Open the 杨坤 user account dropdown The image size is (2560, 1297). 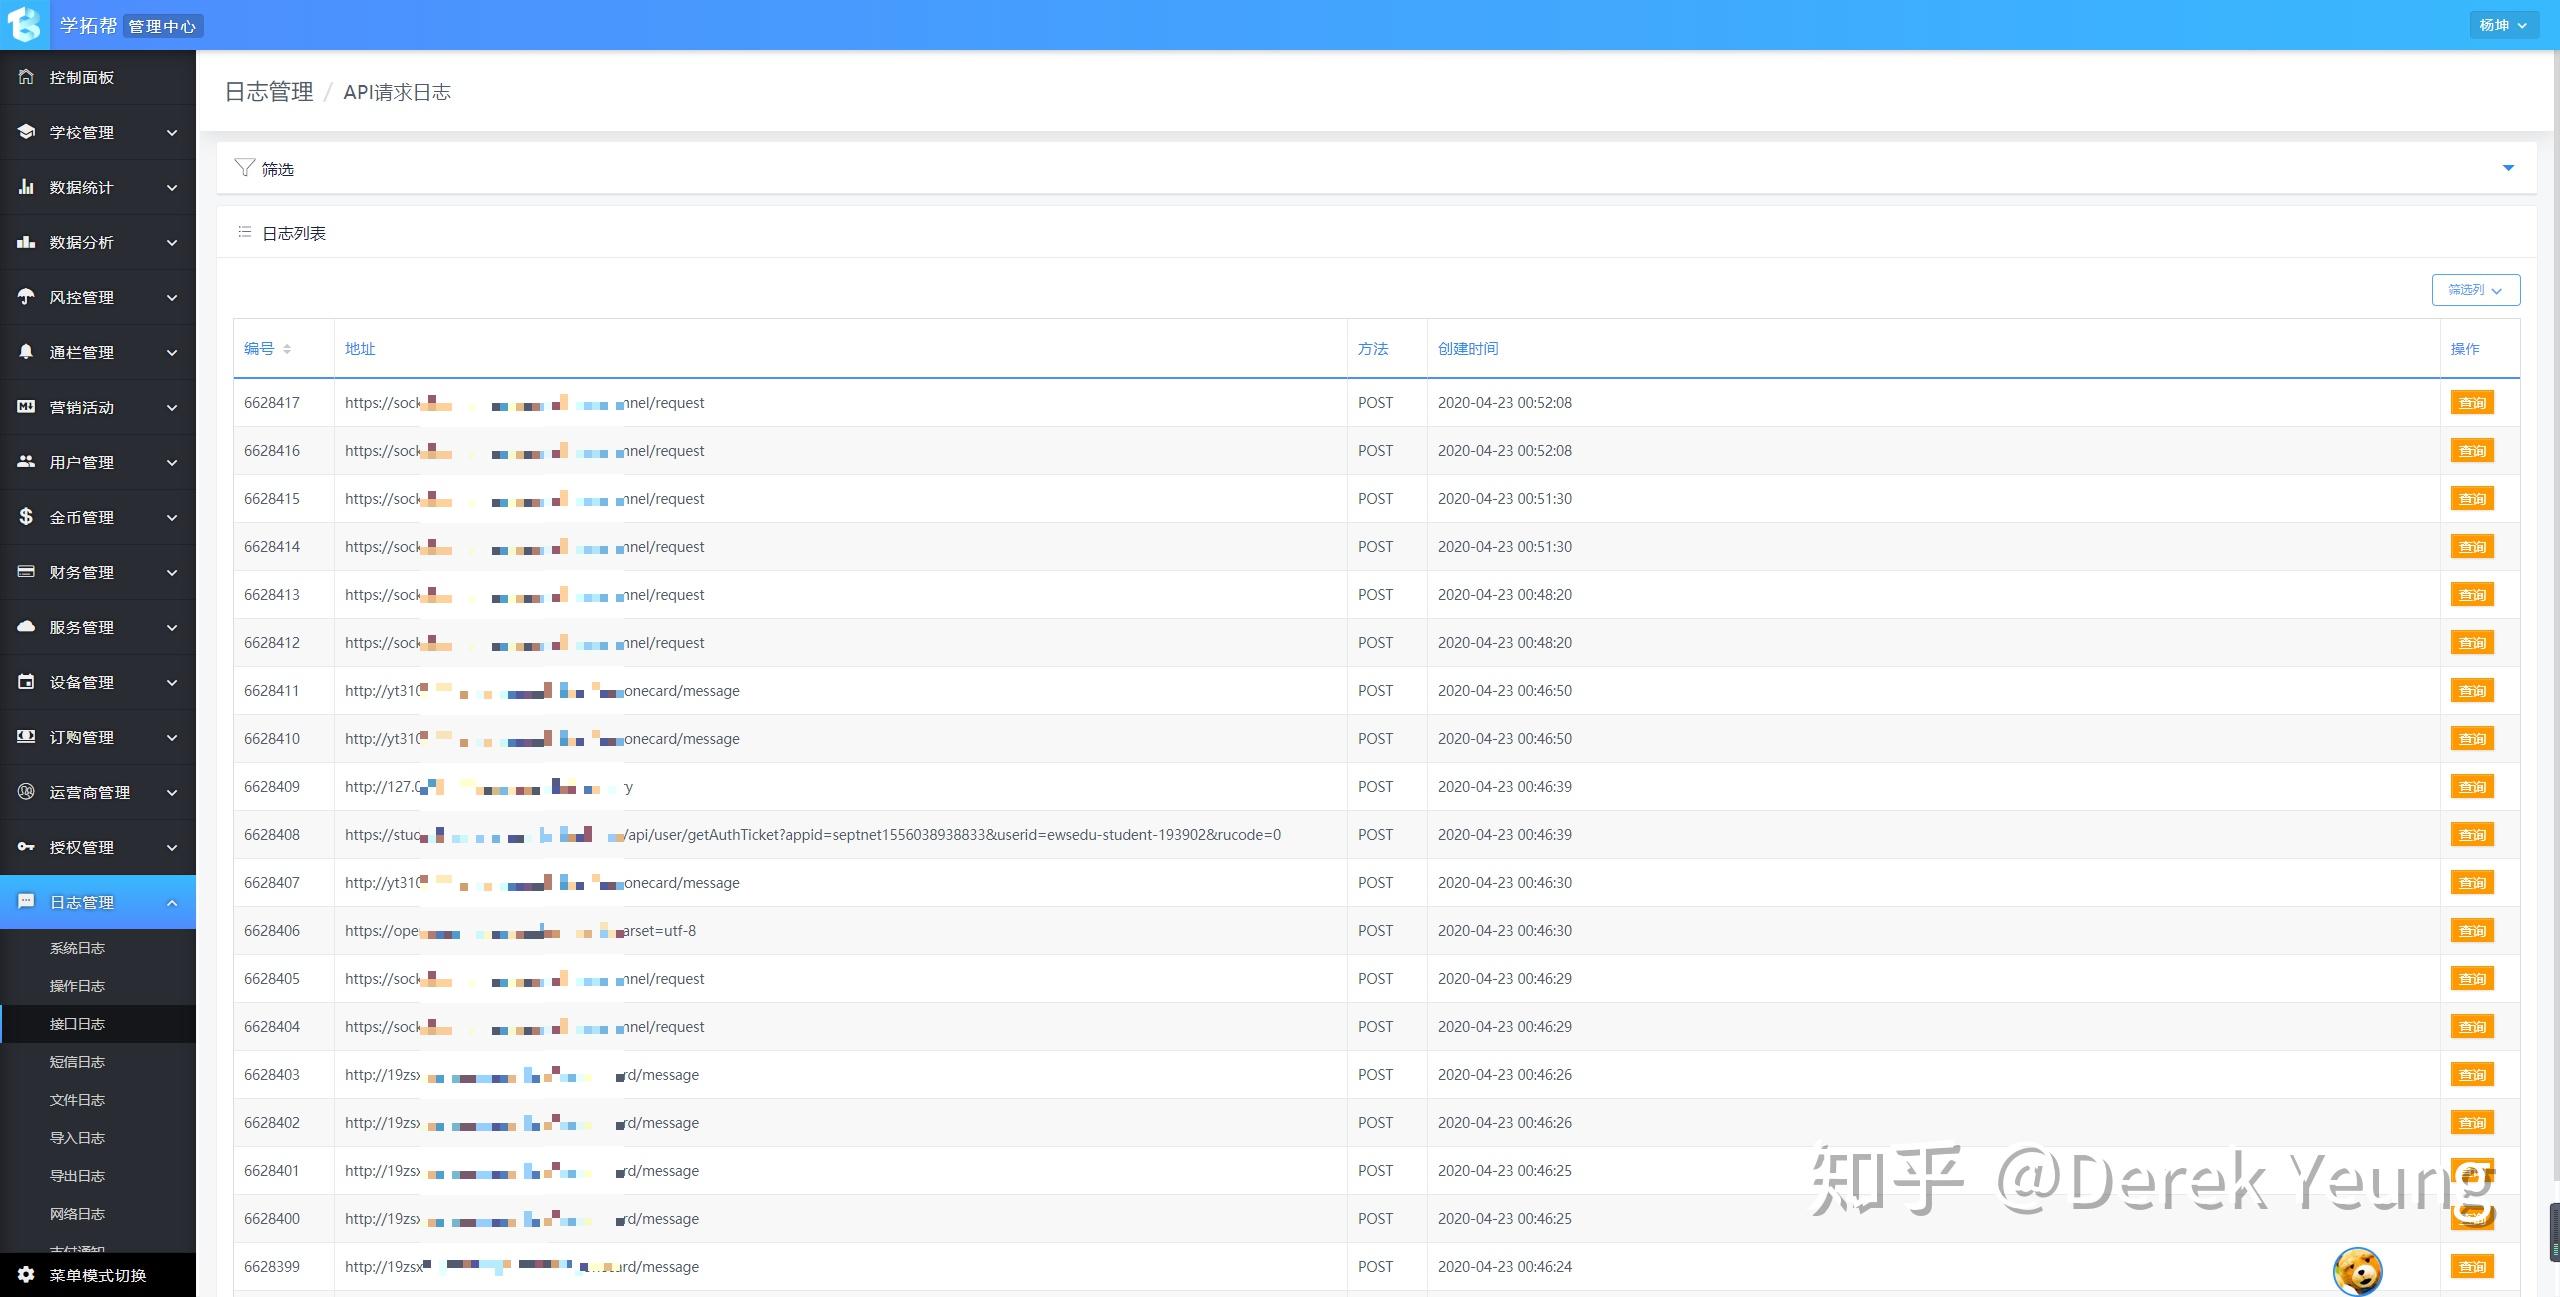click(2502, 25)
